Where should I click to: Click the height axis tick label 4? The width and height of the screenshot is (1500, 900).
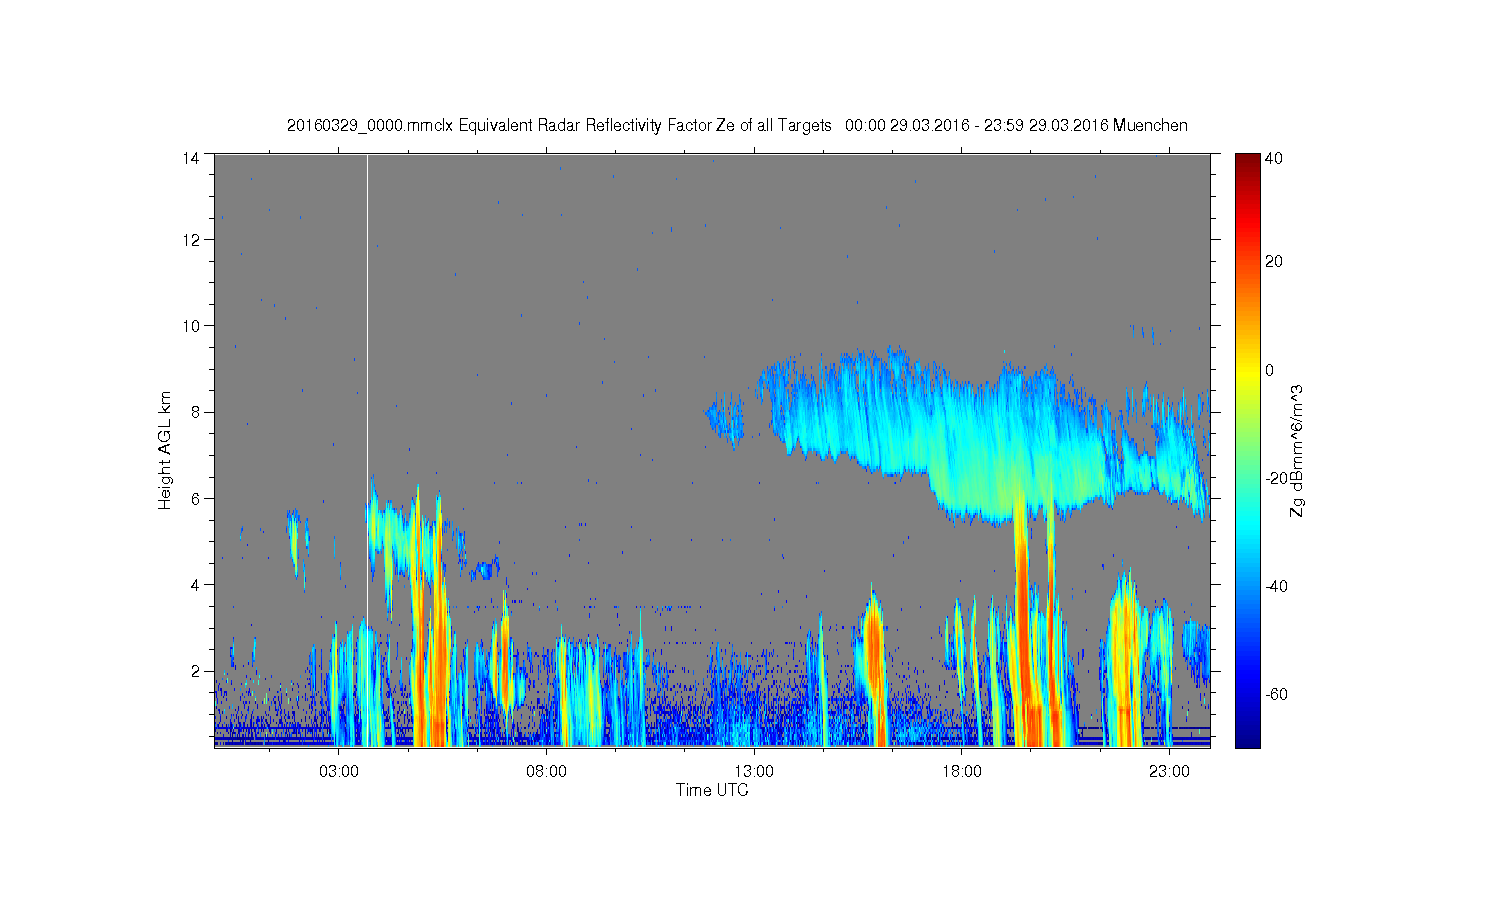(x=195, y=584)
